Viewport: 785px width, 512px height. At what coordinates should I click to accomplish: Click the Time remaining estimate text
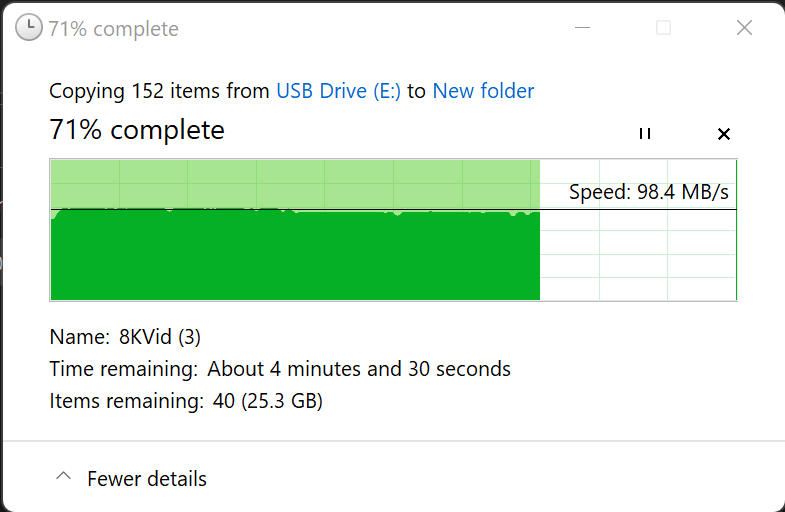[x=359, y=369]
